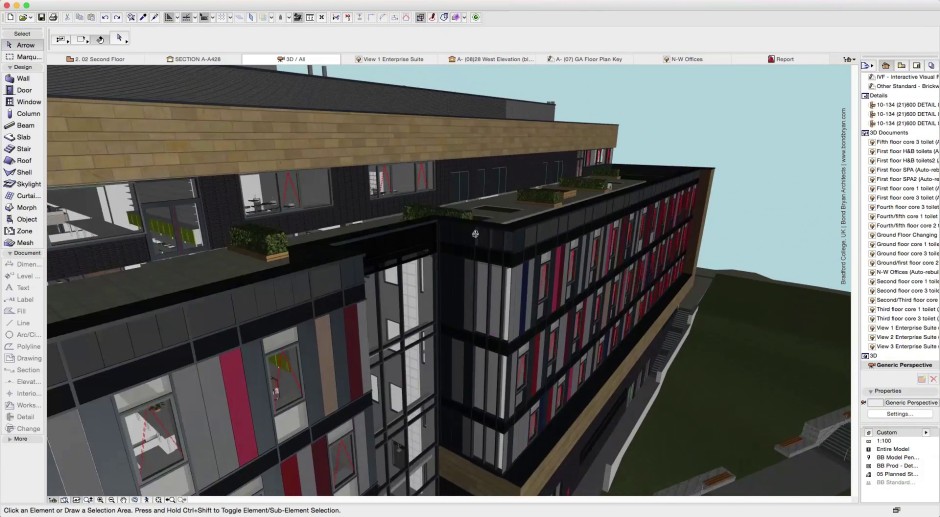
Task: Switch to the SECTION A-A428 tab
Action: tap(194, 59)
